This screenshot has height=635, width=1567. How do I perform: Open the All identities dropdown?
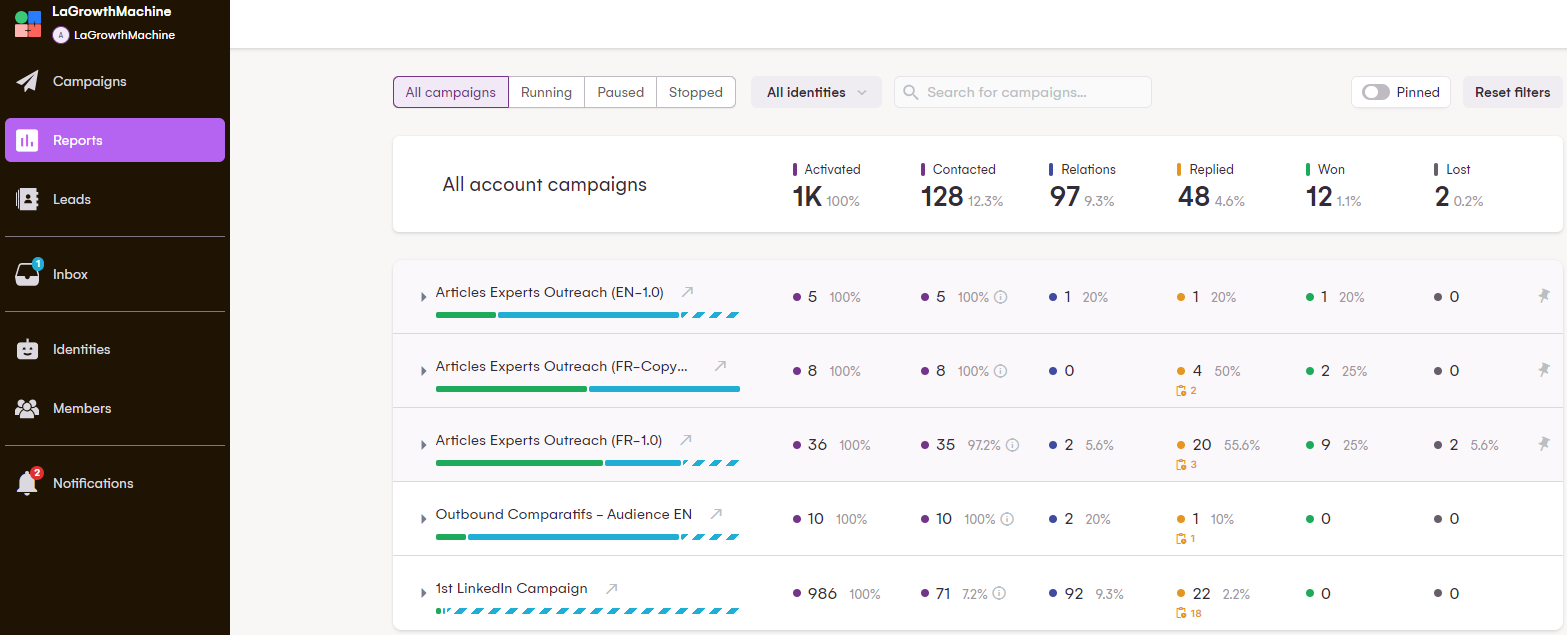pyautogui.click(x=816, y=92)
